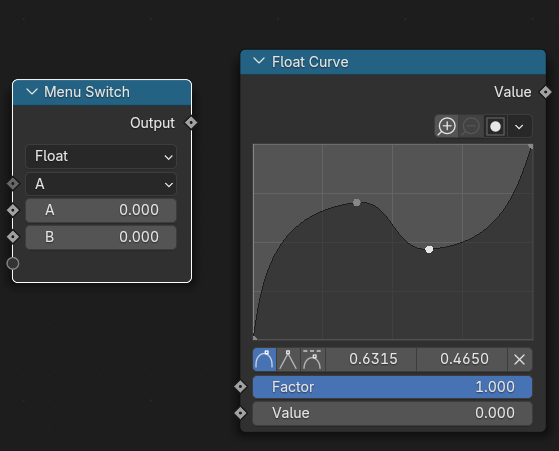Click the Menu Switch Output socket
Viewport: 559px width, 451px height.
coord(191,123)
